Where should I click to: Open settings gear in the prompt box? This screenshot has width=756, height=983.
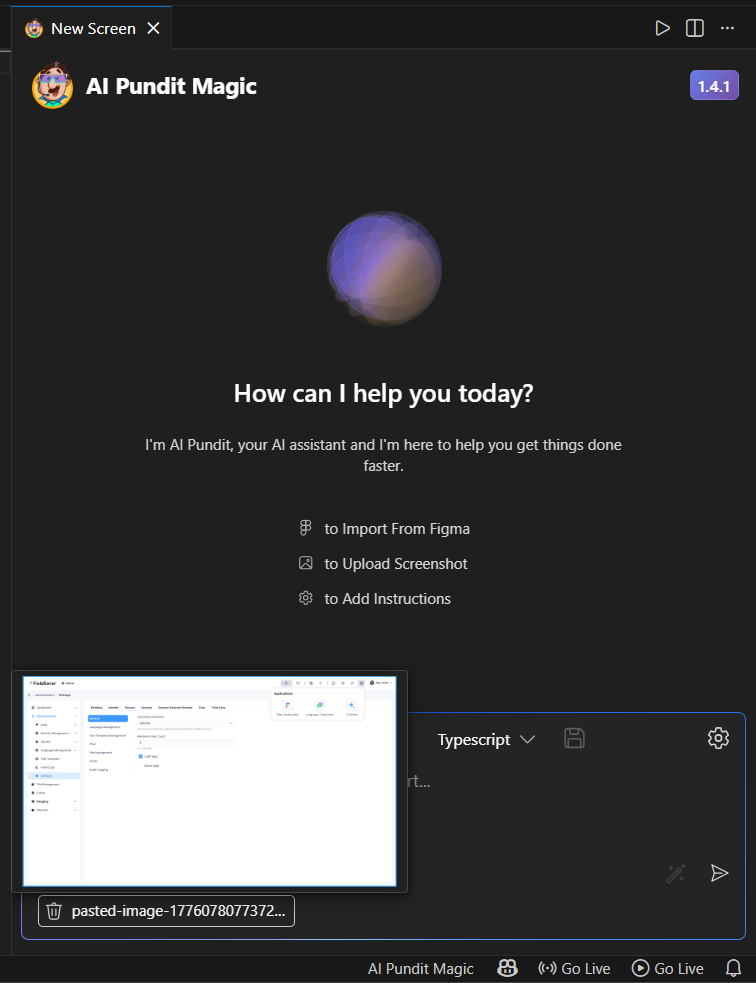pyautogui.click(x=718, y=738)
